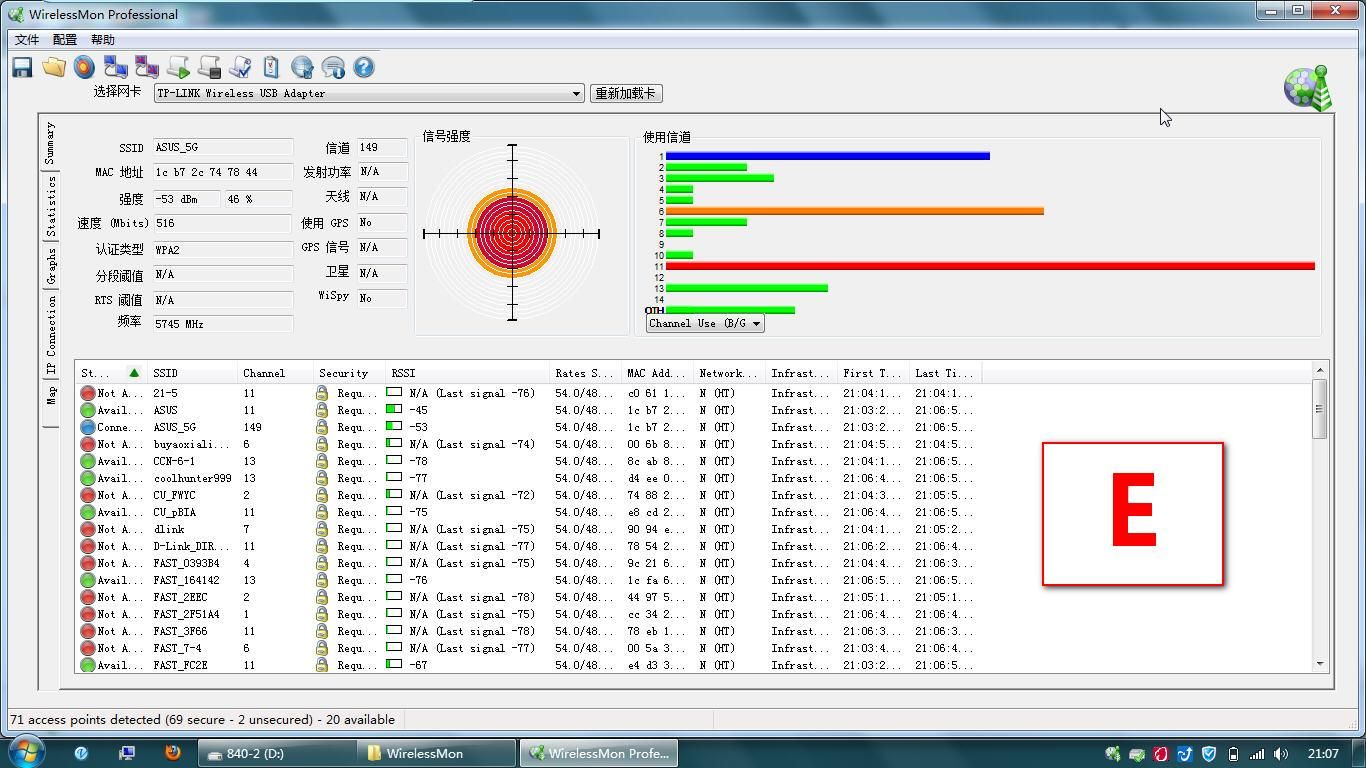The height and width of the screenshot is (768, 1366).
Task: Click the 频率 field showing 5745 MHz
Action: coord(223,324)
